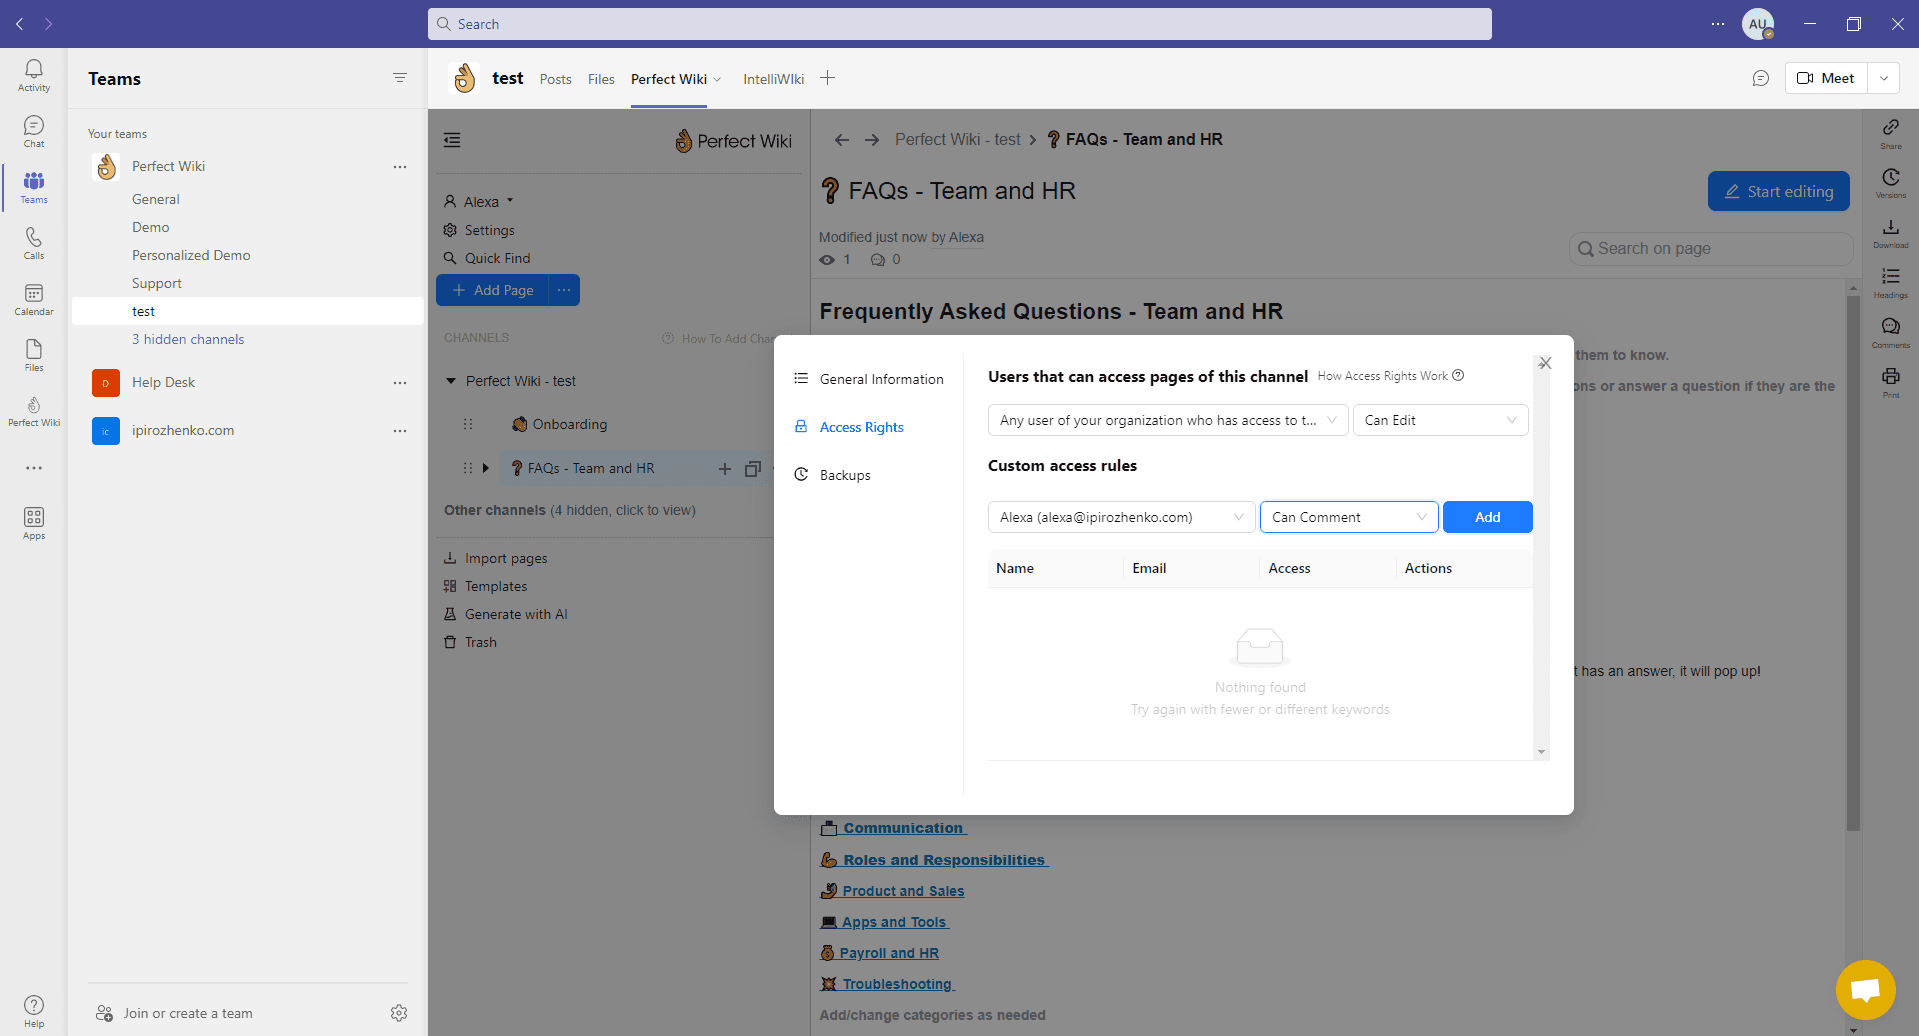
Task: Open more options for ipirozhenko.com team
Action: (x=400, y=431)
